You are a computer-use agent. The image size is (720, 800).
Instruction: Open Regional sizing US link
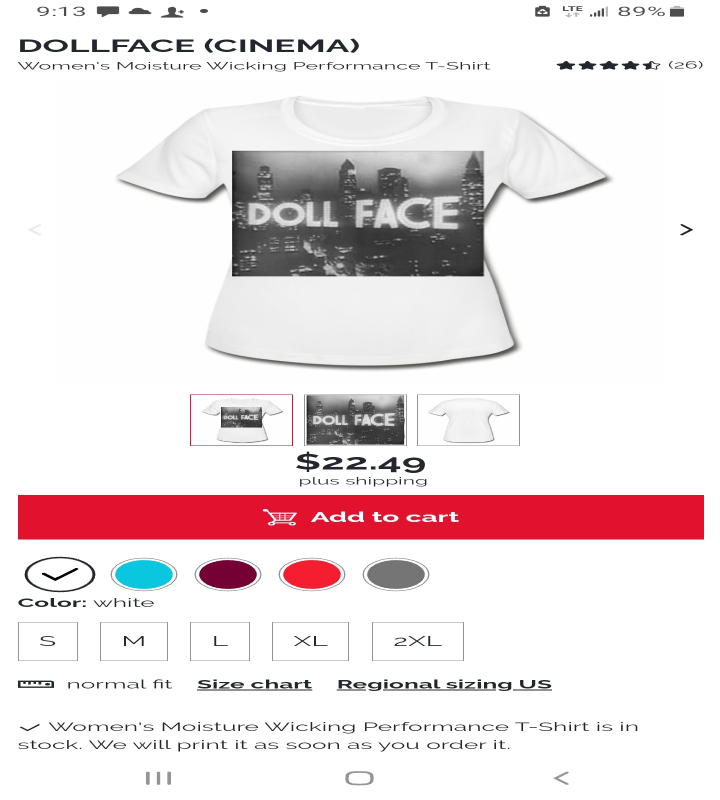(x=444, y=684)
